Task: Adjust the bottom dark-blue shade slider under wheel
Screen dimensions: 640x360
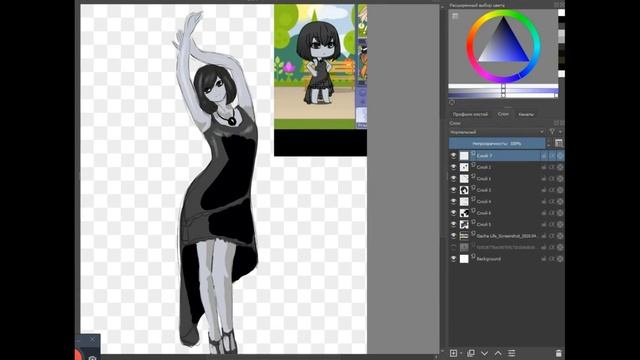Action: [503, 95]
